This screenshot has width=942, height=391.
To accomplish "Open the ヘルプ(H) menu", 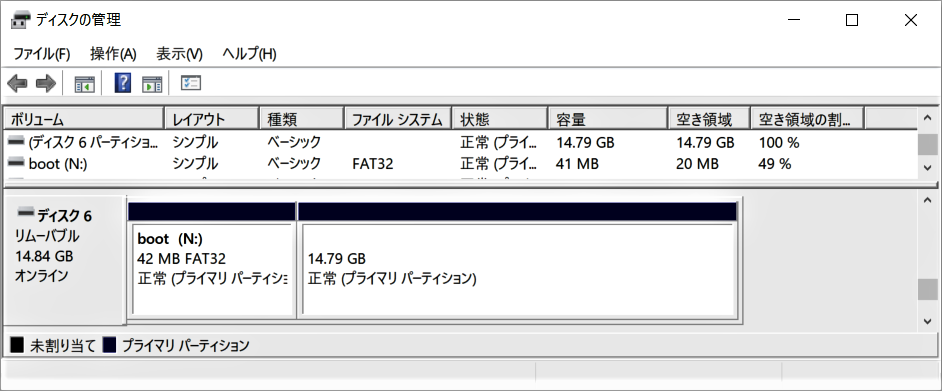I will tap(249, 54).
